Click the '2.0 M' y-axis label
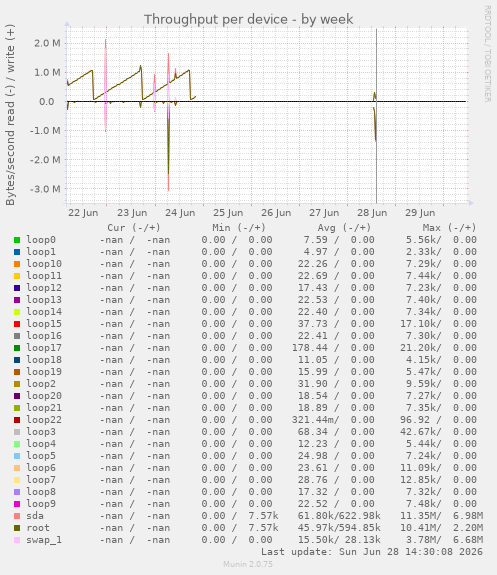Viewport: 497px width, 575px height. (x=47, y=43)
